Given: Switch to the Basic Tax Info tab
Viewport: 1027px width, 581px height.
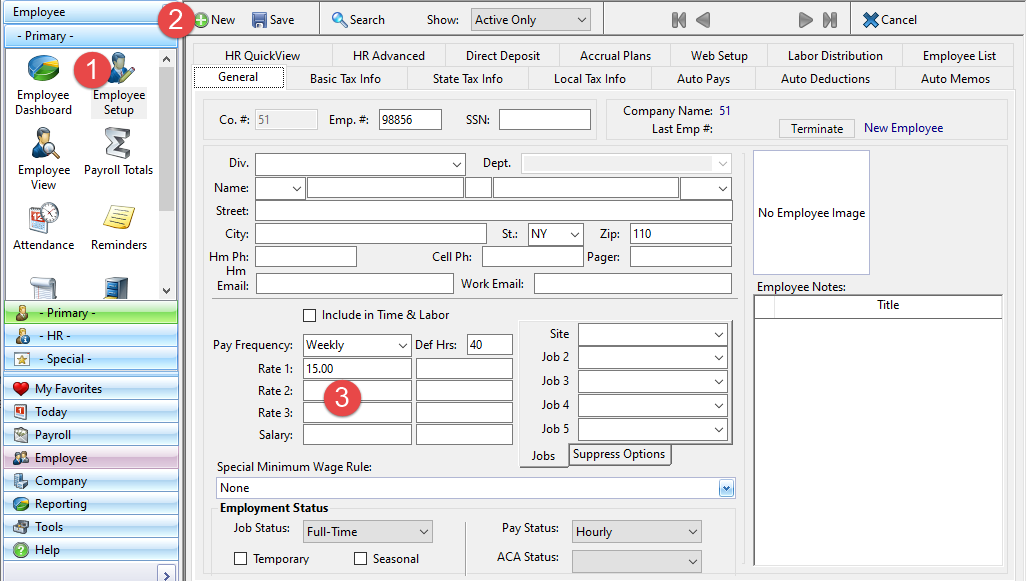Looking at the screenshot, I should pyautogui.click(x=345, y=79).
